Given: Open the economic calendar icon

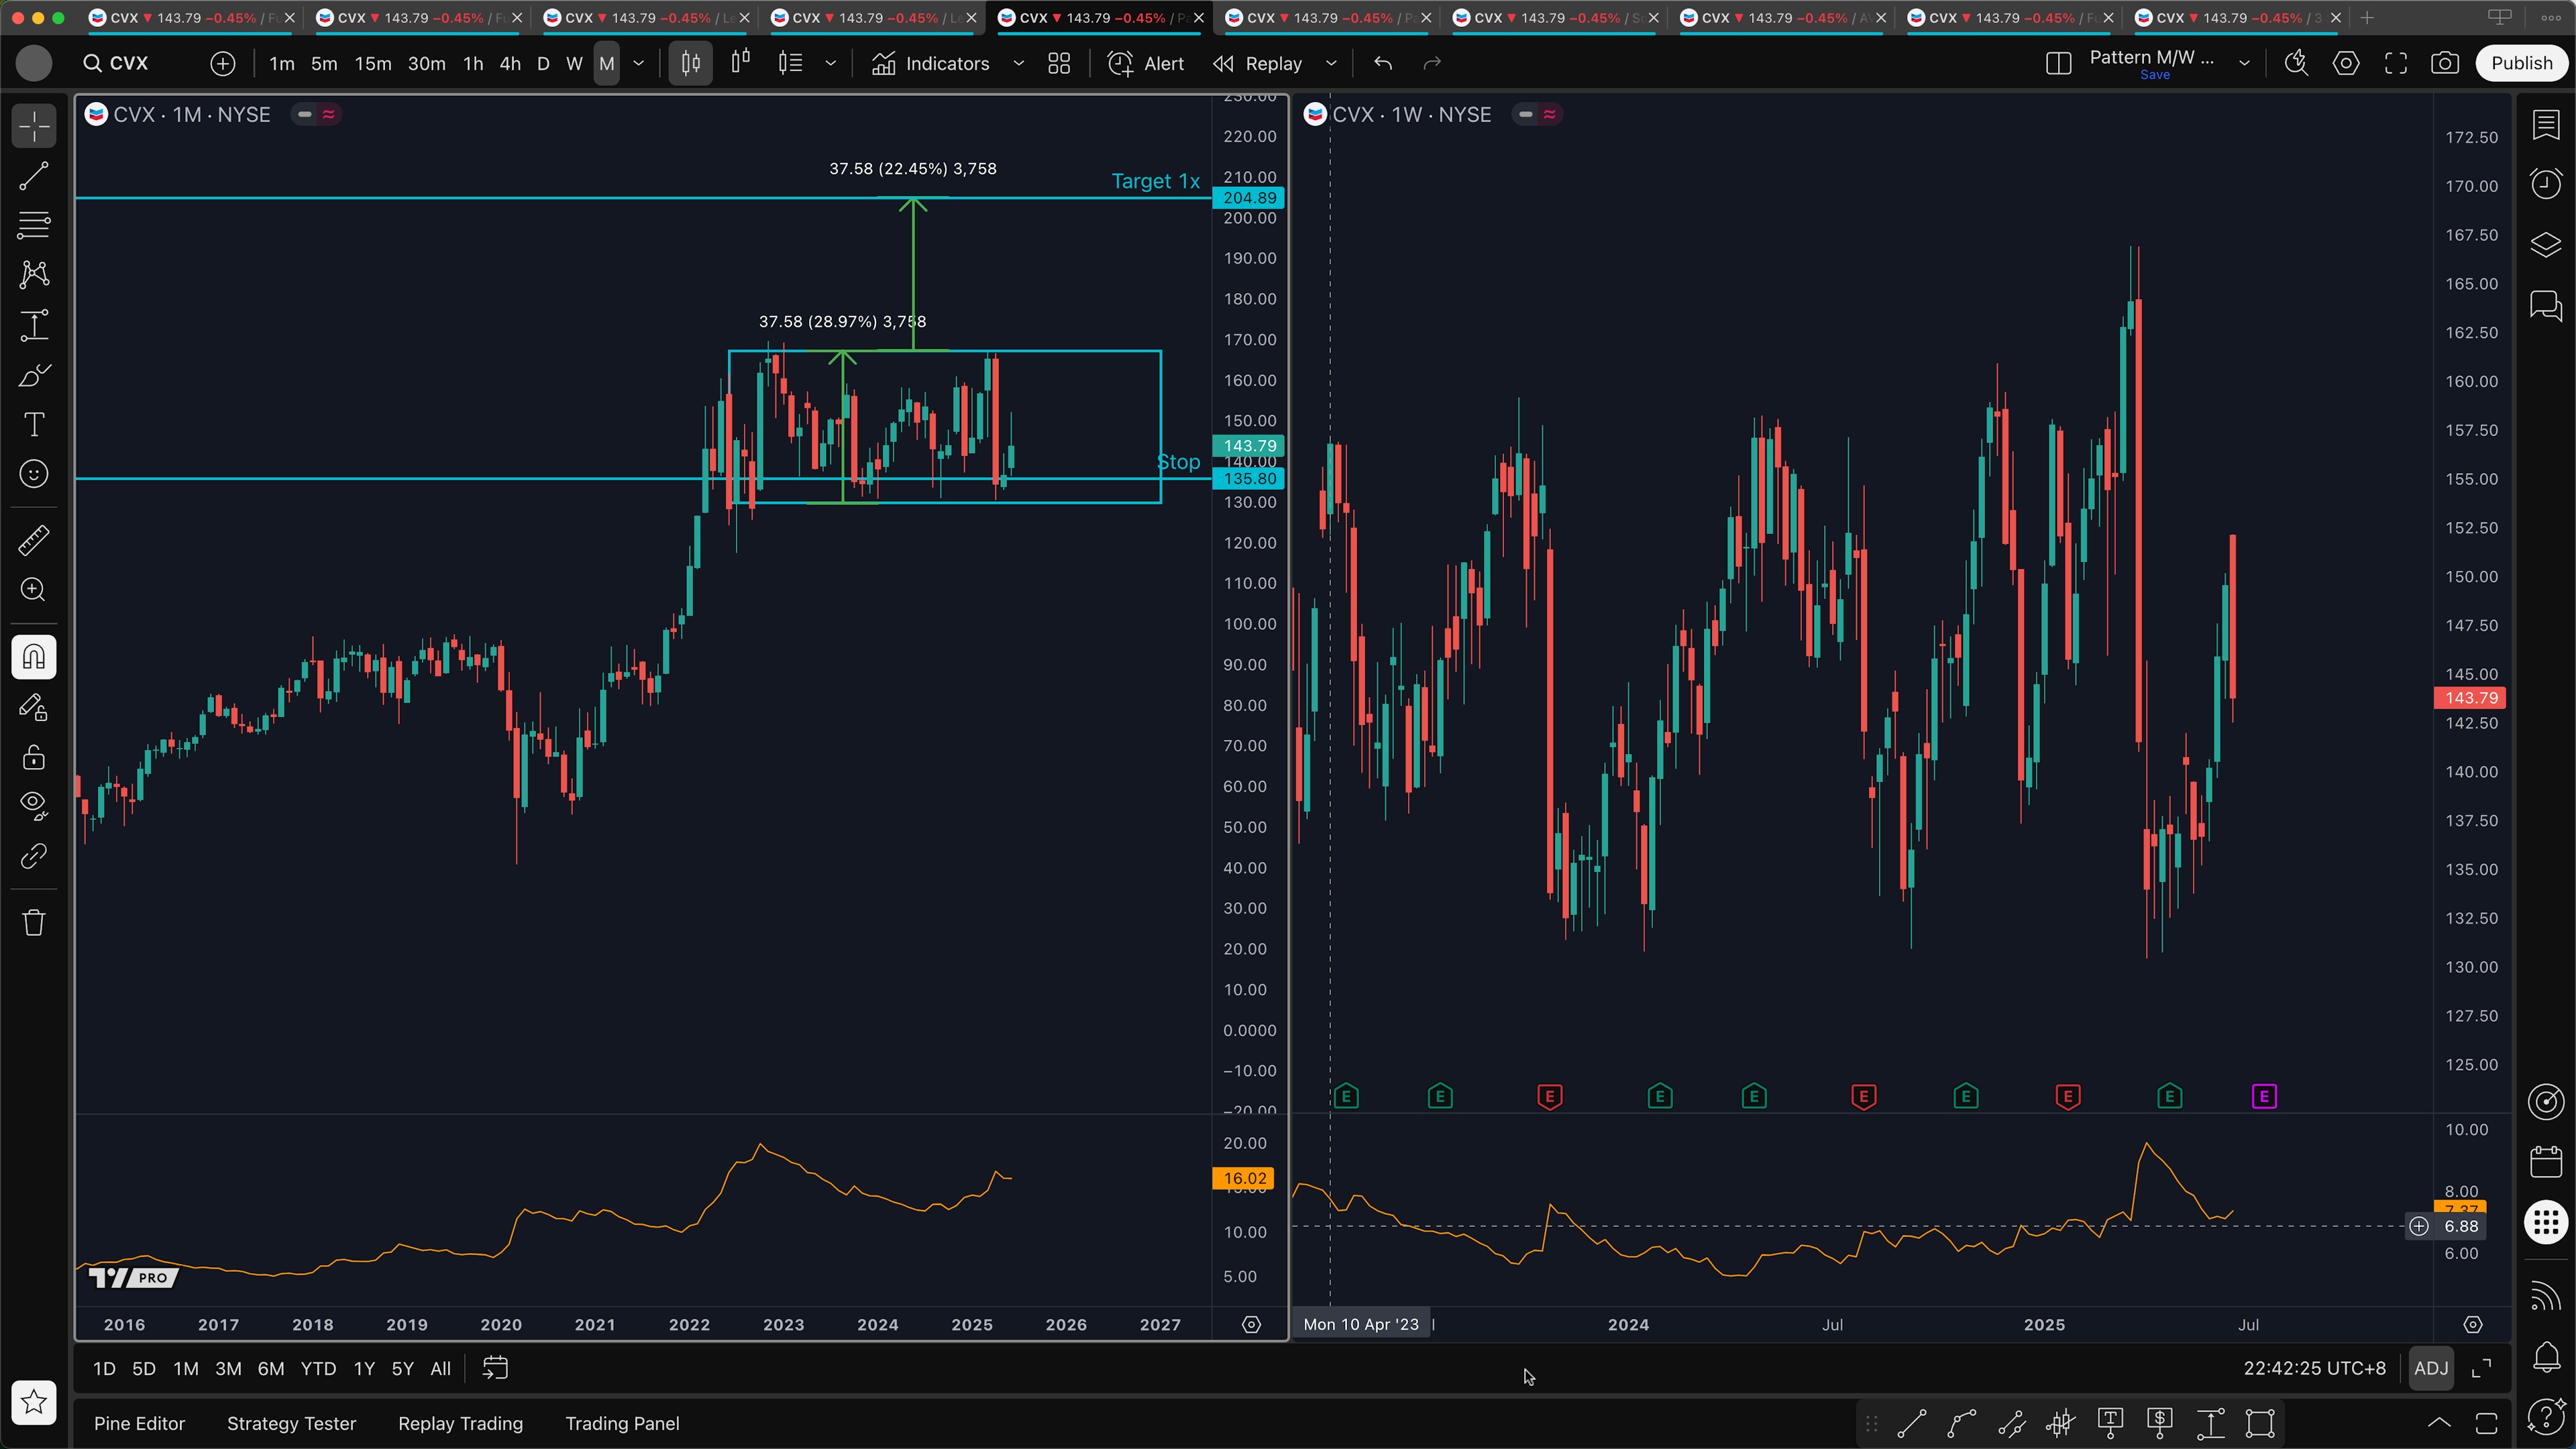Looking at the screenshot, I should (x=2546, y=1161).
